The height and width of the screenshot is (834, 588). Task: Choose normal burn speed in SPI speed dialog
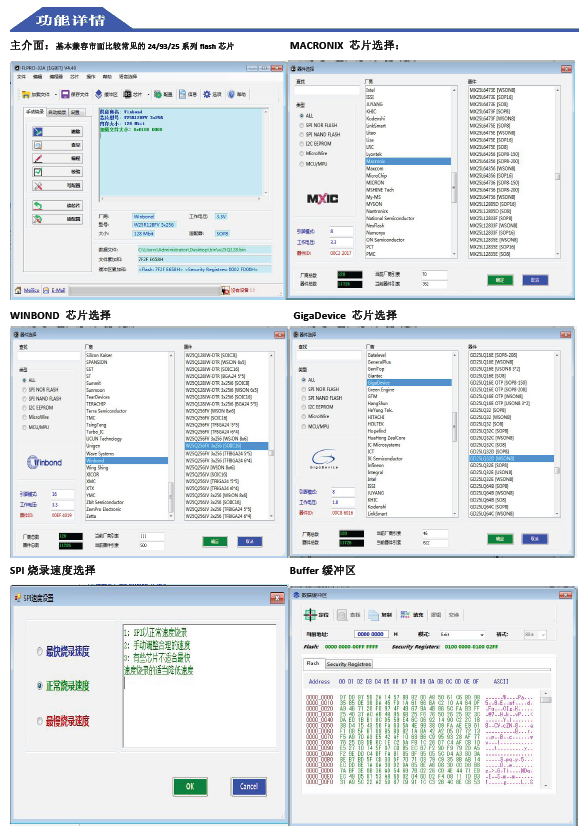point(63,686)
